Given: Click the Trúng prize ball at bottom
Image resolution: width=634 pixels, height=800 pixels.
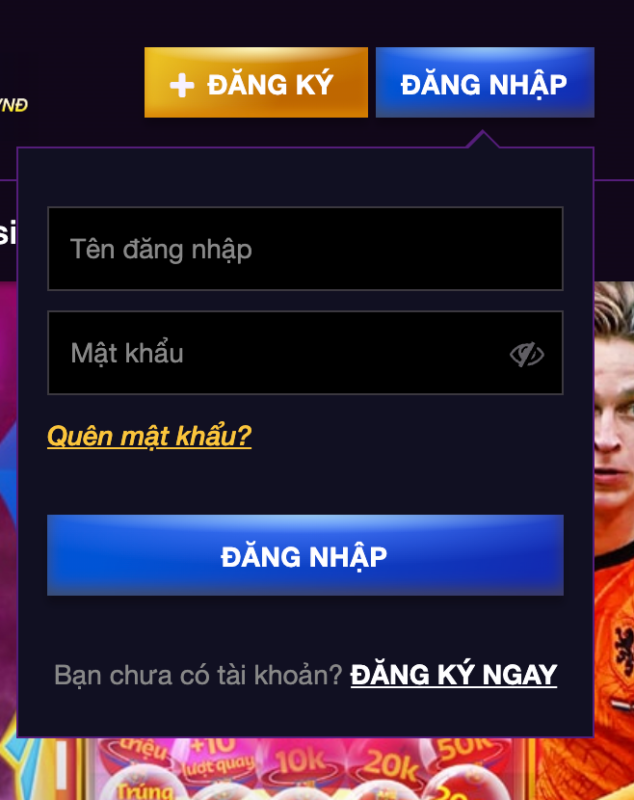Looking at the screenshot, I should coord(145,790).
